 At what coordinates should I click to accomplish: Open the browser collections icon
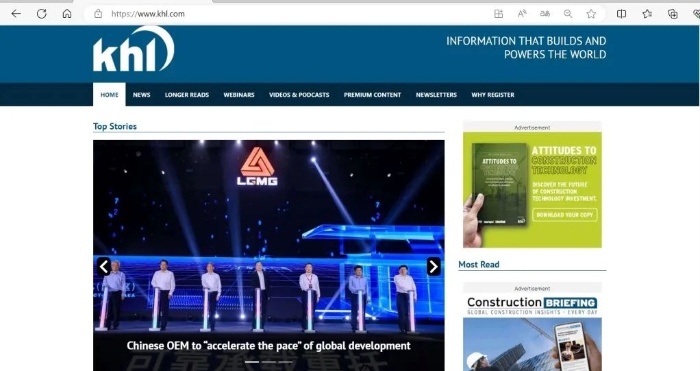pyautogui.click(x=672, y=14)
